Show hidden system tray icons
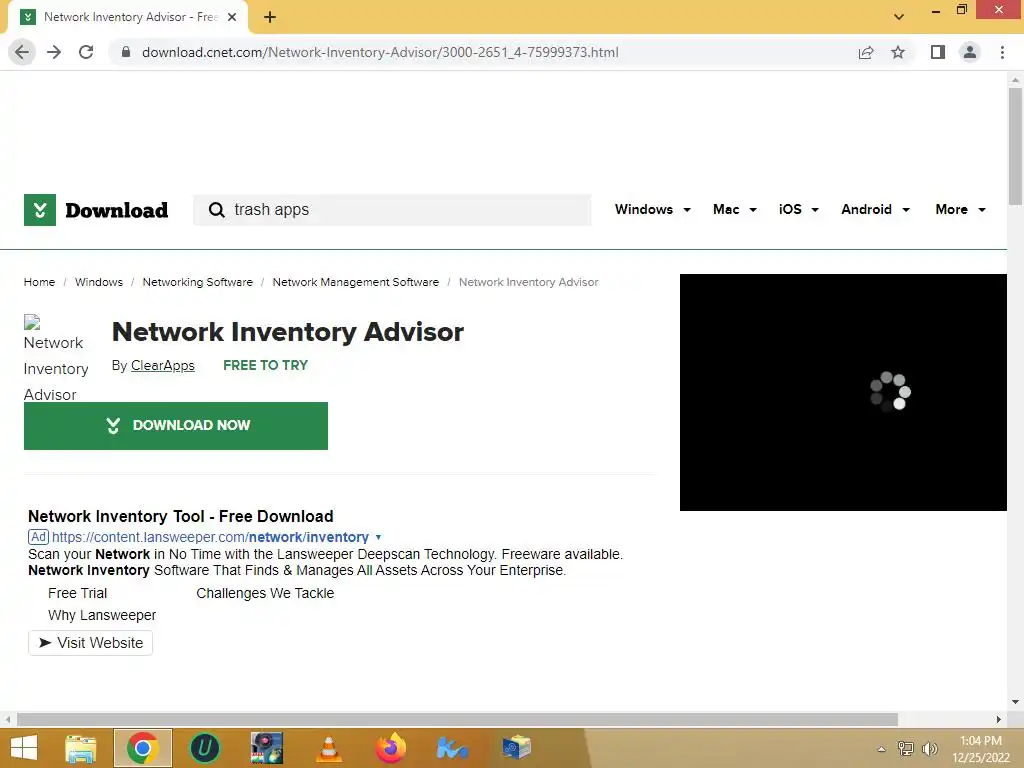The image size is (1024, 768). point(882,749)
